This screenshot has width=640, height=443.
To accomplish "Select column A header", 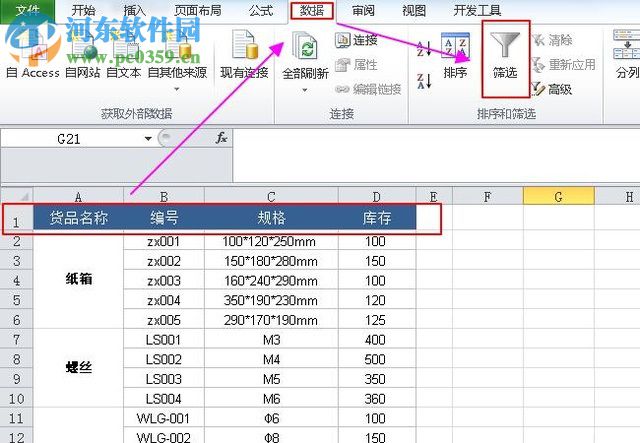I will coord(78,197).
